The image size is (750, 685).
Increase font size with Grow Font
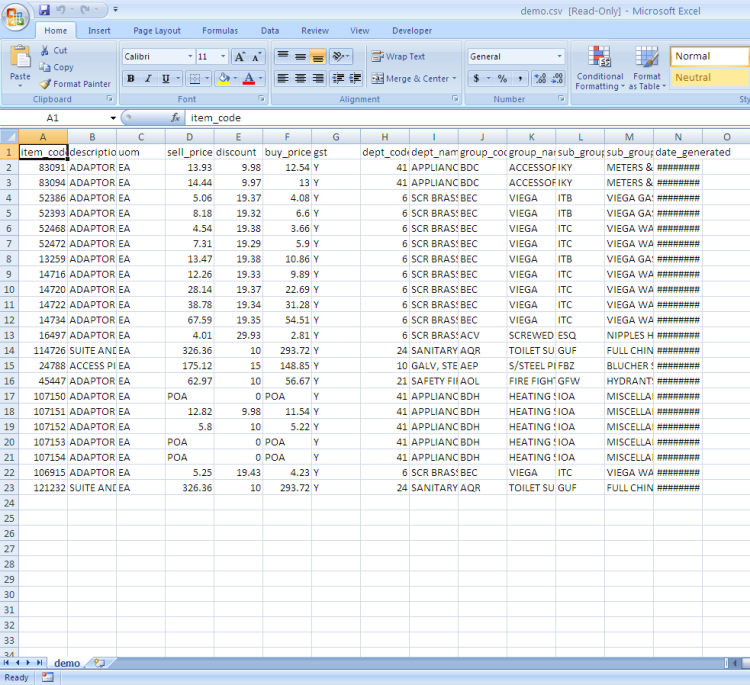239,57
